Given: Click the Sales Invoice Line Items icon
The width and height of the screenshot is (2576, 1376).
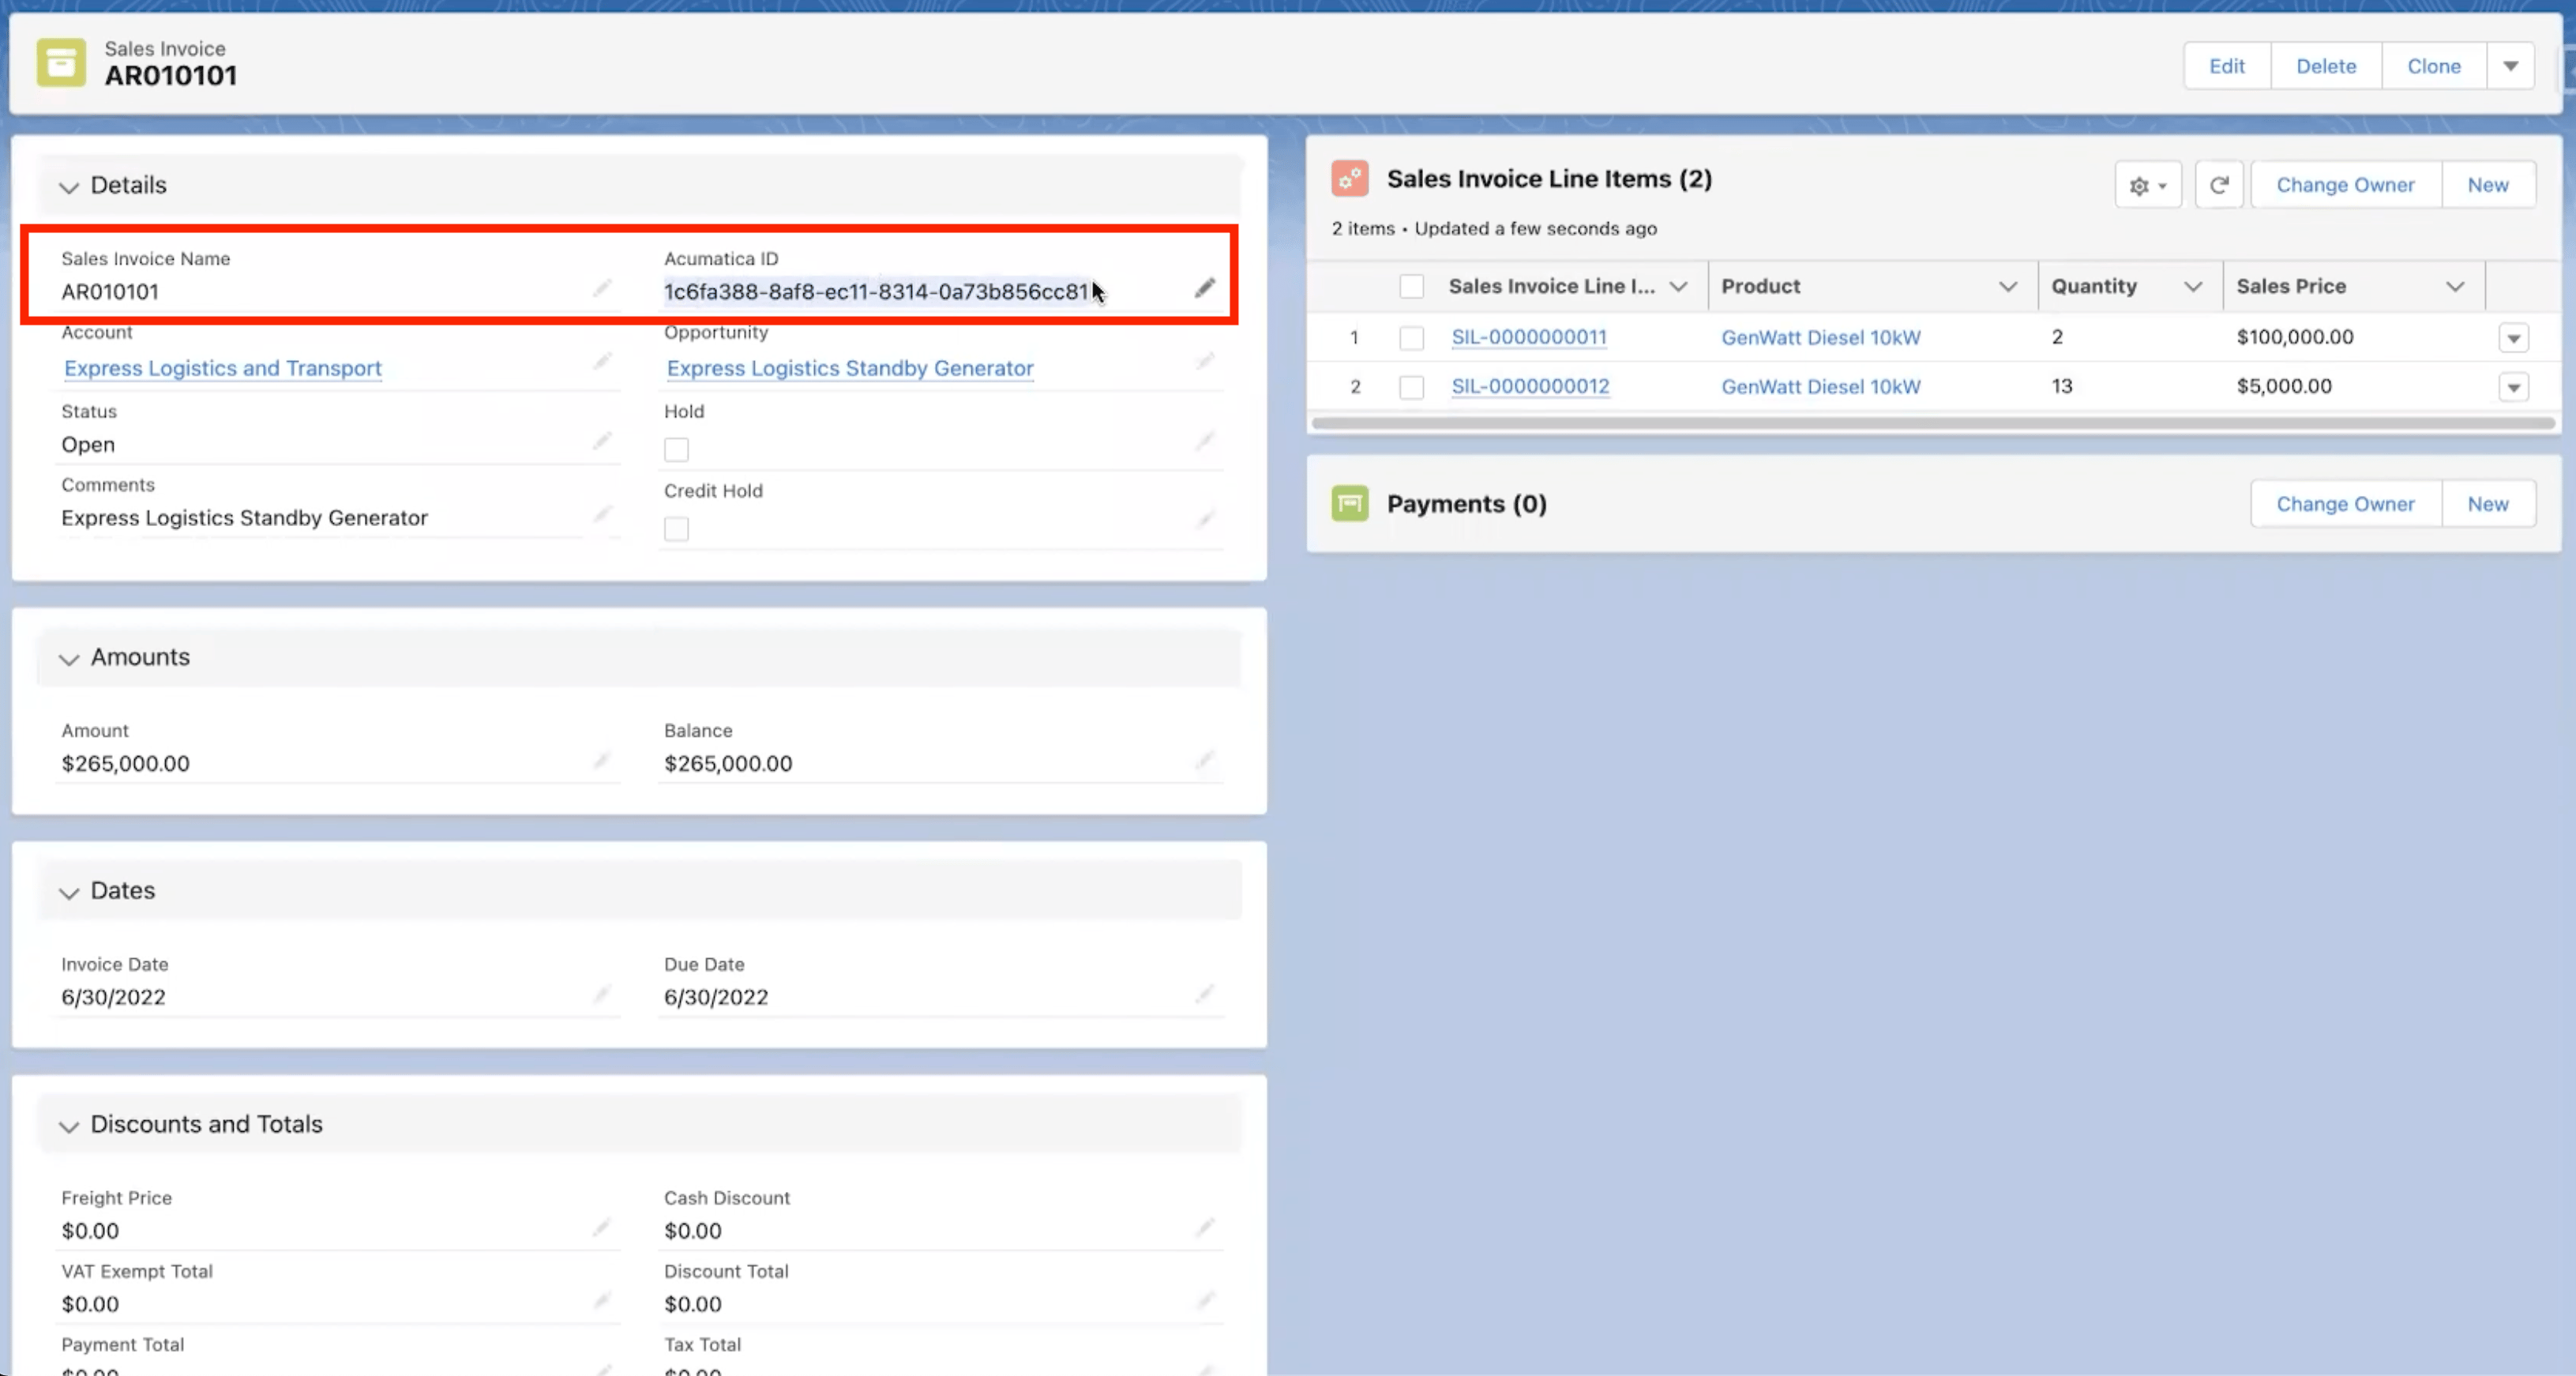Looking at the screenshot, I should 1349,179.
